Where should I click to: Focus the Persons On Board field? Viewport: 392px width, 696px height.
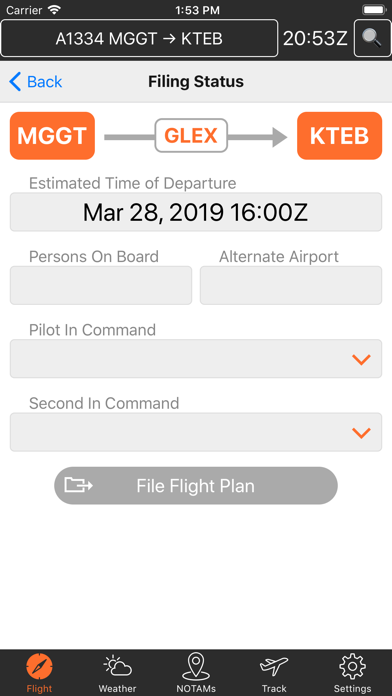click(x=101, y=285)
